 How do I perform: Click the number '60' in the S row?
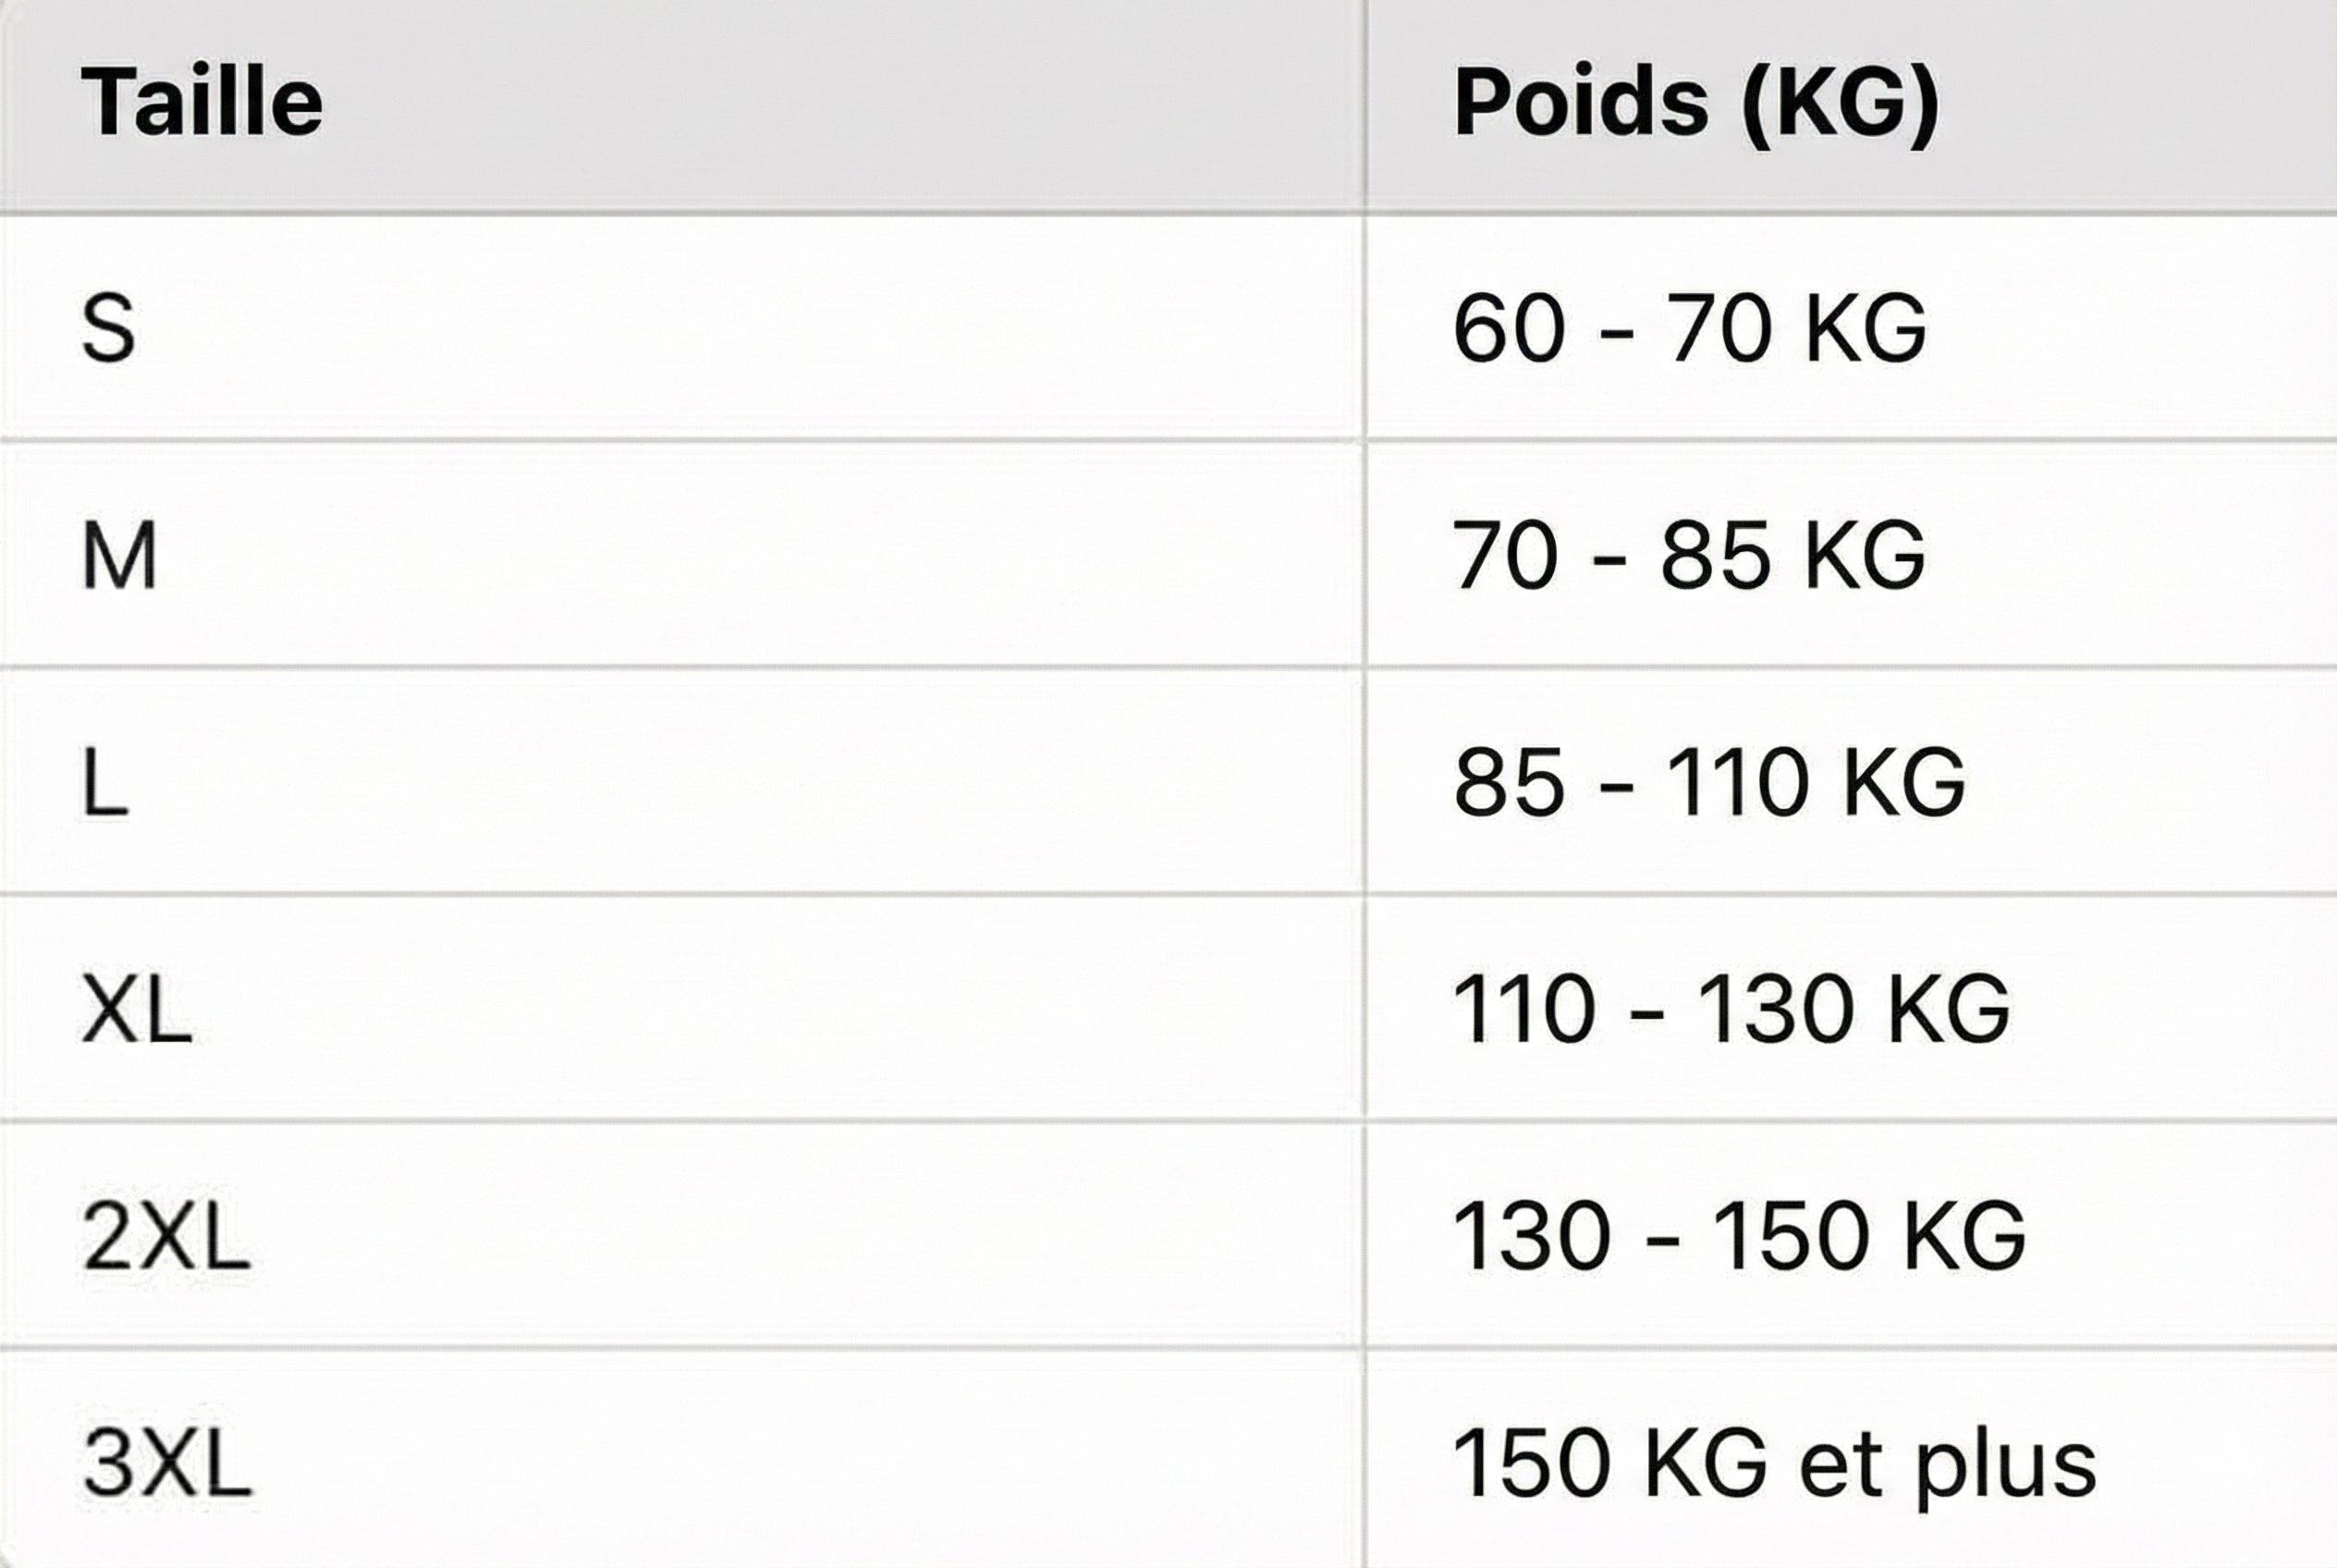1508,328
